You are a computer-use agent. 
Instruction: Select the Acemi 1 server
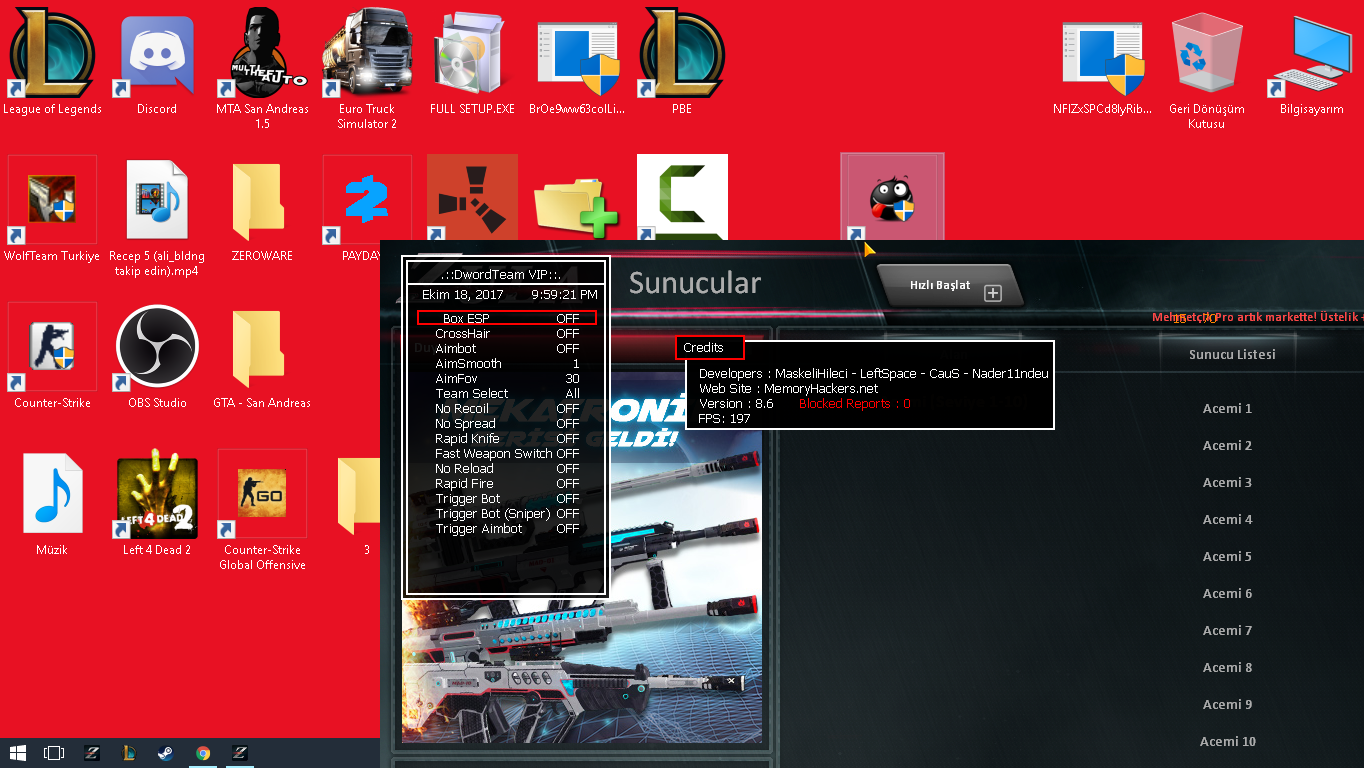pos(1227,408)
